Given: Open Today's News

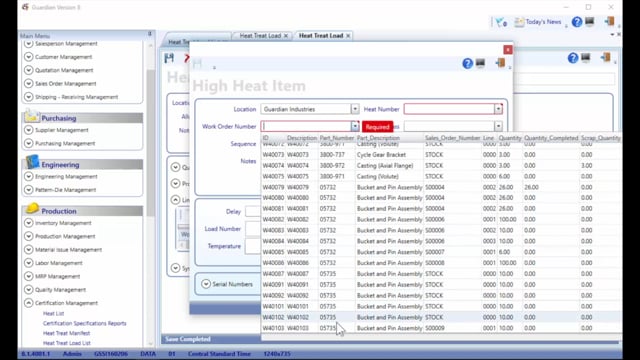Looking at the screenshot, I should click(x=538, y=22).
